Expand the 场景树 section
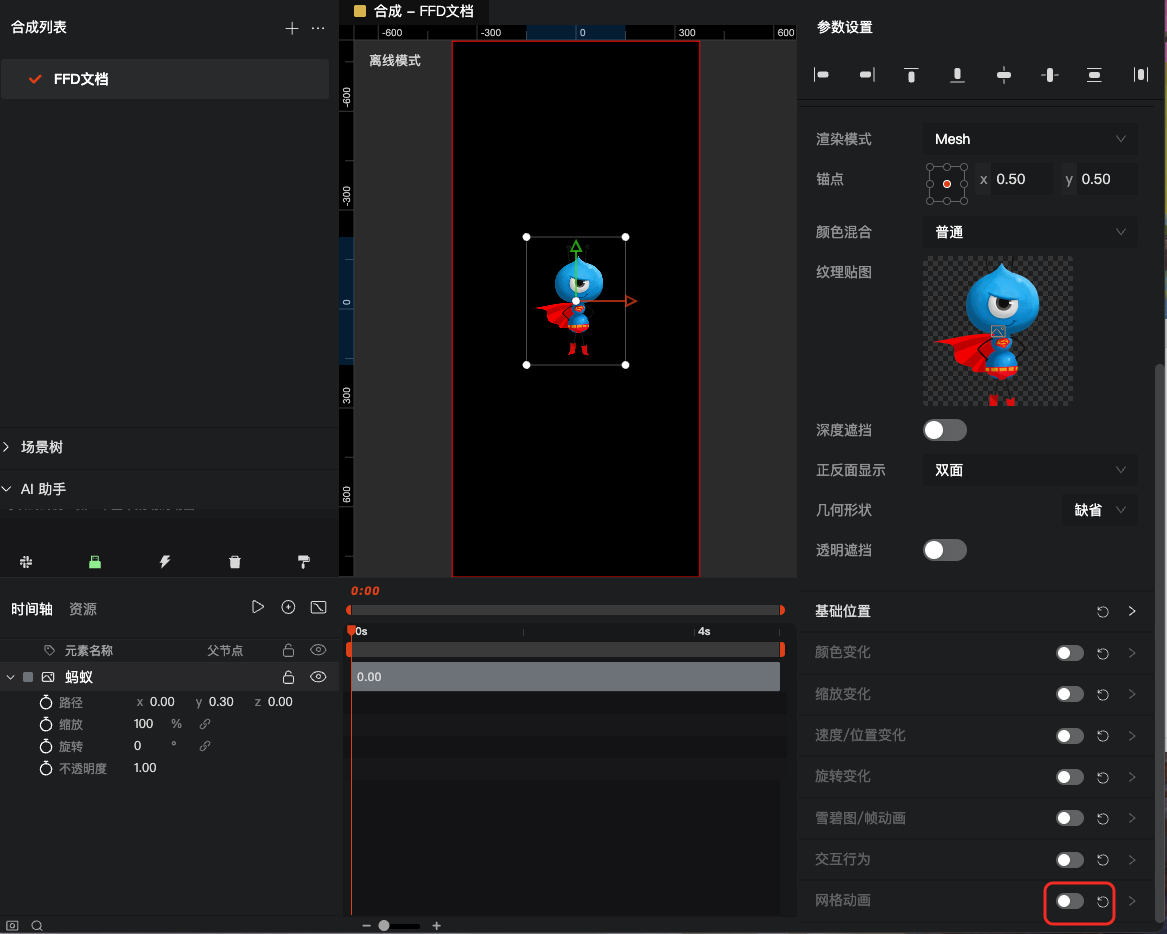This screenshot has height=934, width=1167. [x=6, y=447]
